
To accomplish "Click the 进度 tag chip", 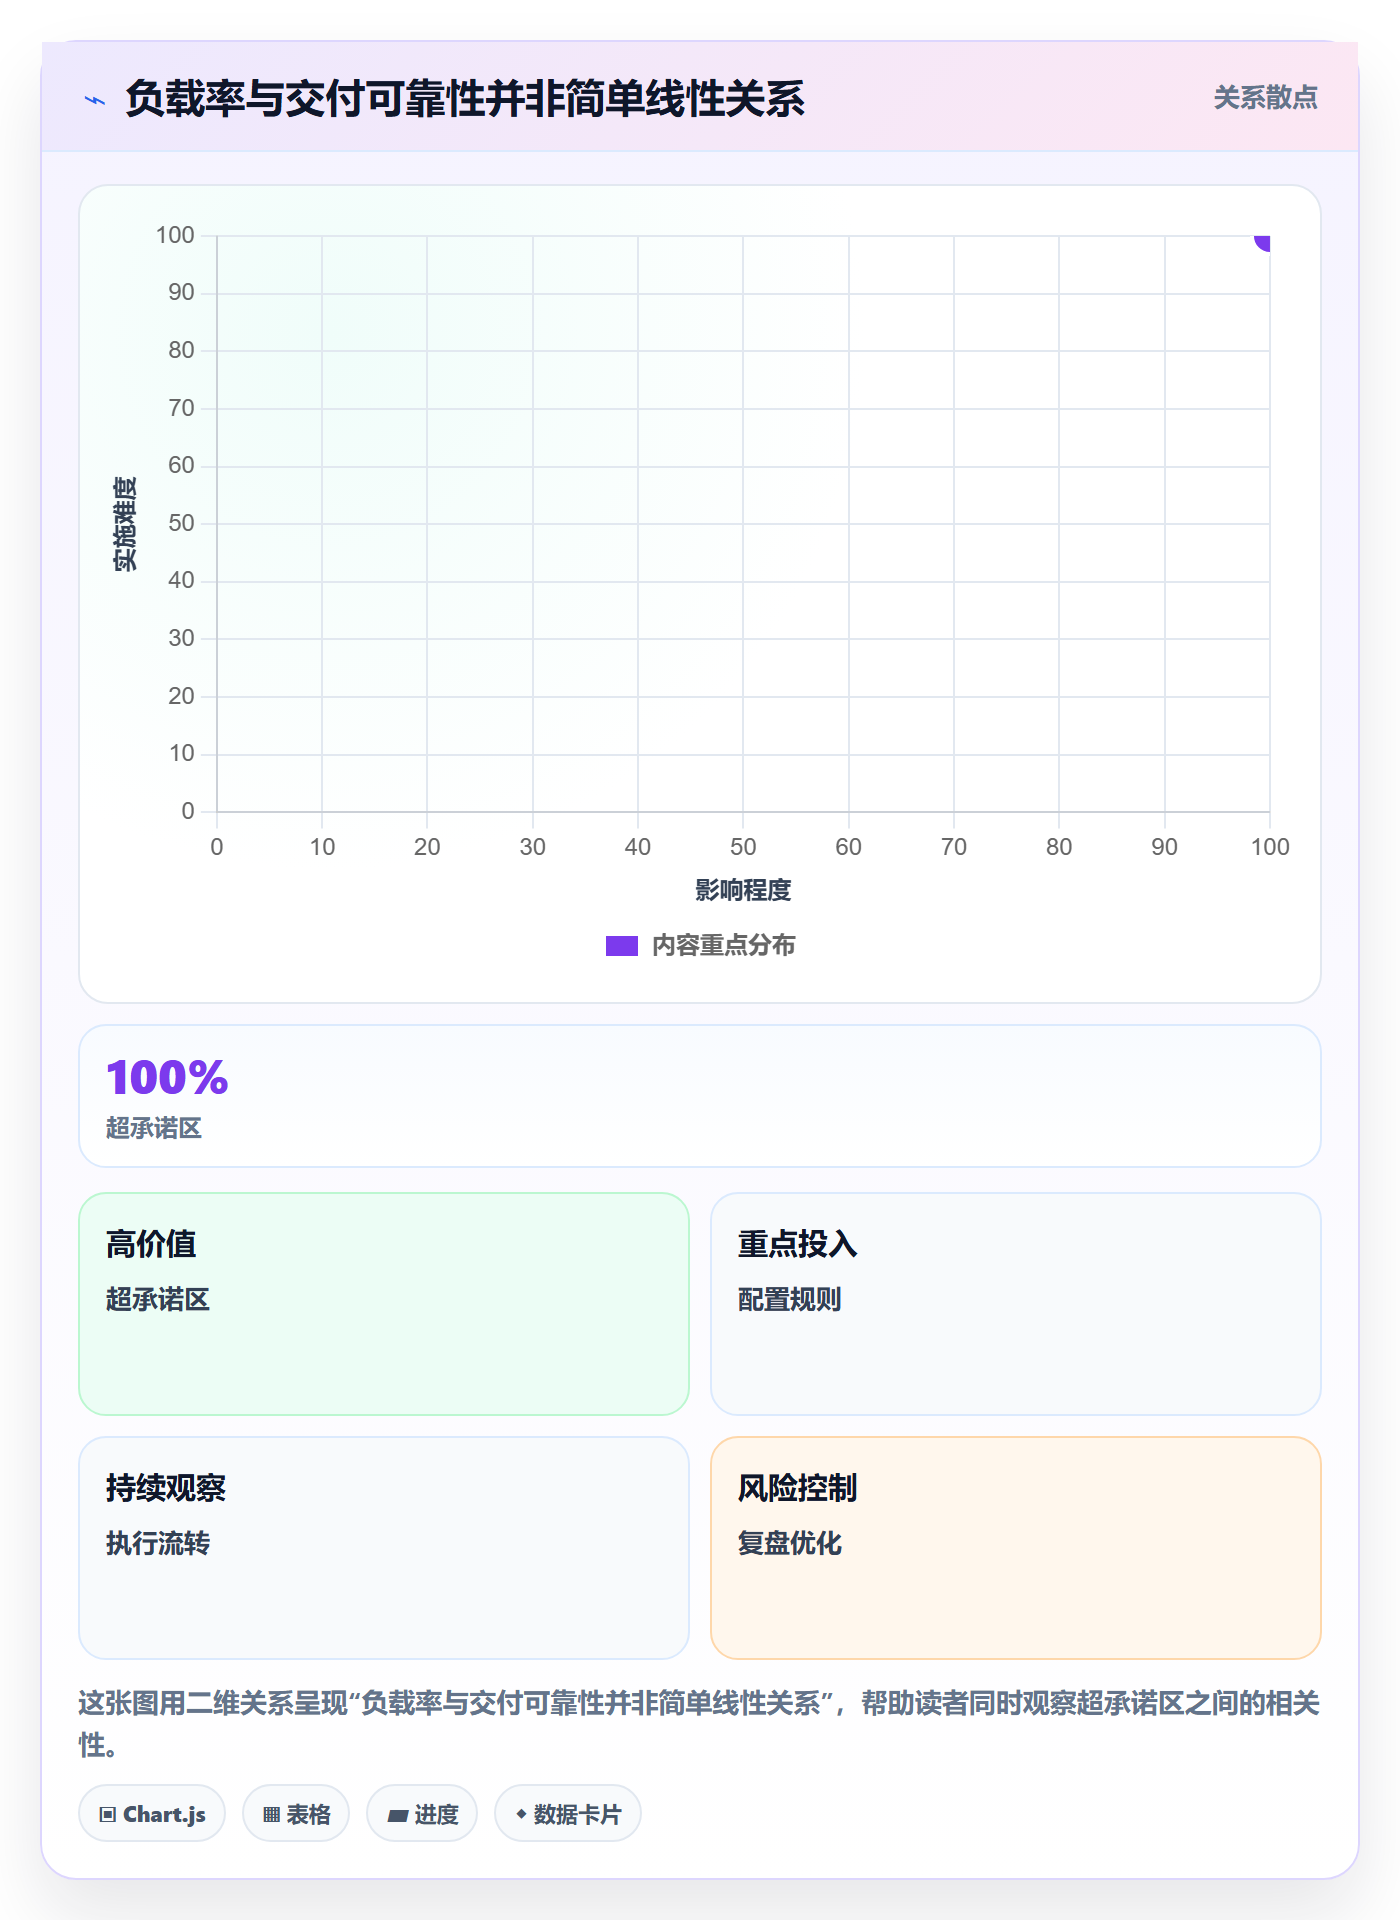I will (422, 1813).
